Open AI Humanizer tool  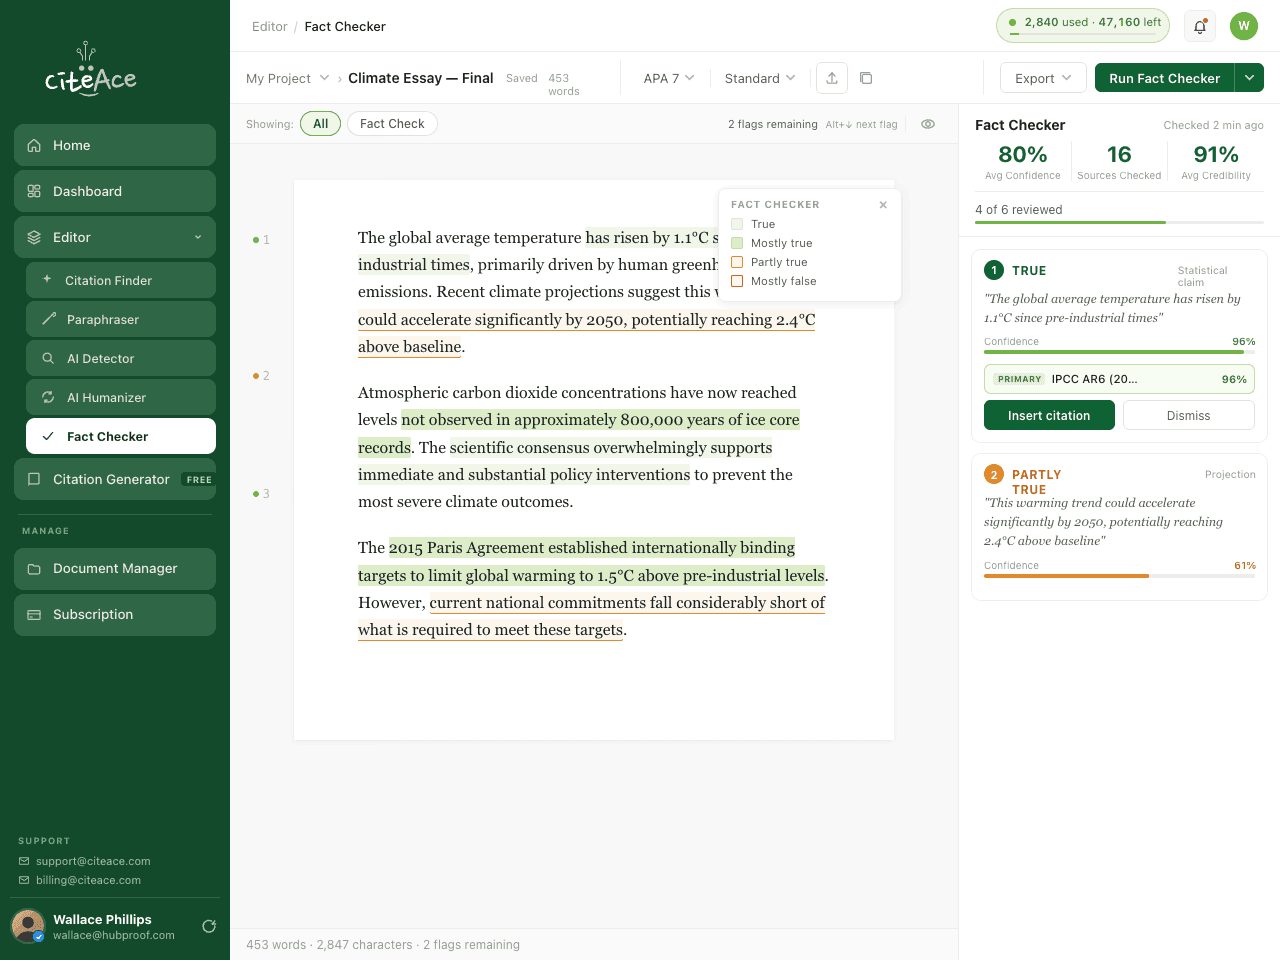[x=121, y=397]
